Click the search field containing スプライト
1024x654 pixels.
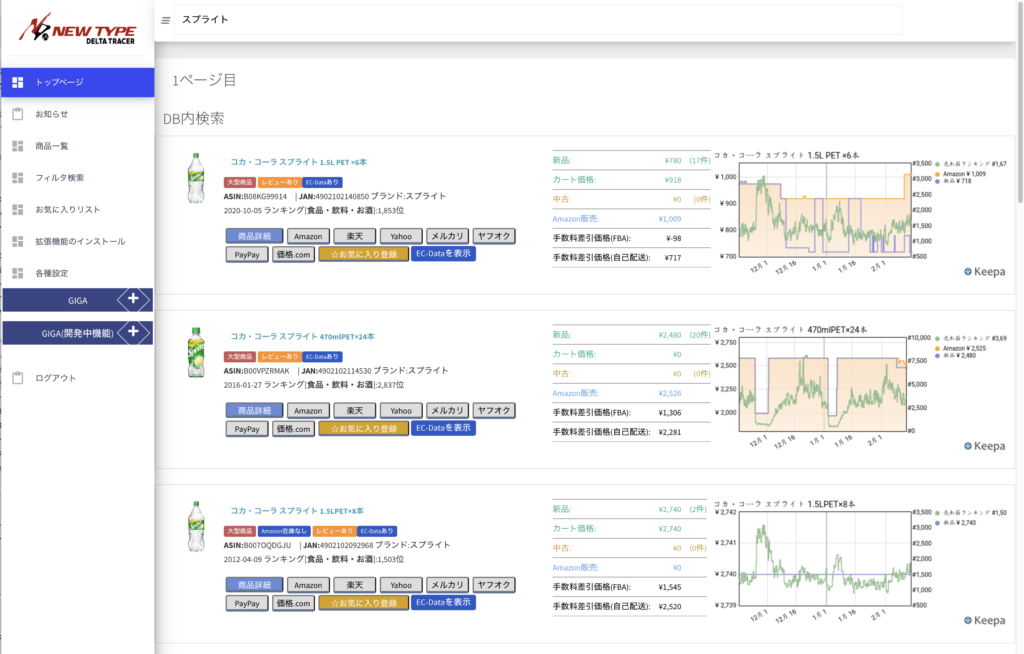click(537, 20)
